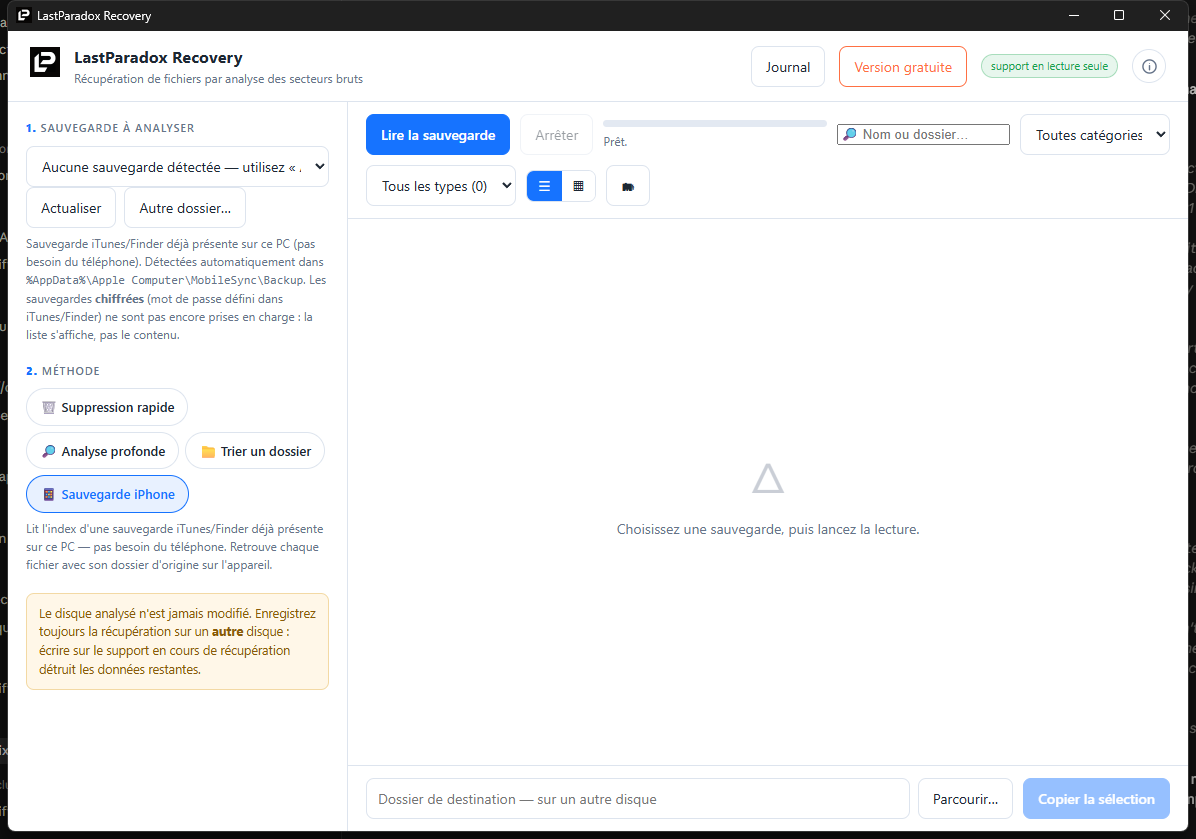Click the Prêt. status text
This screenshot has width=1196, height=839.
615,142
